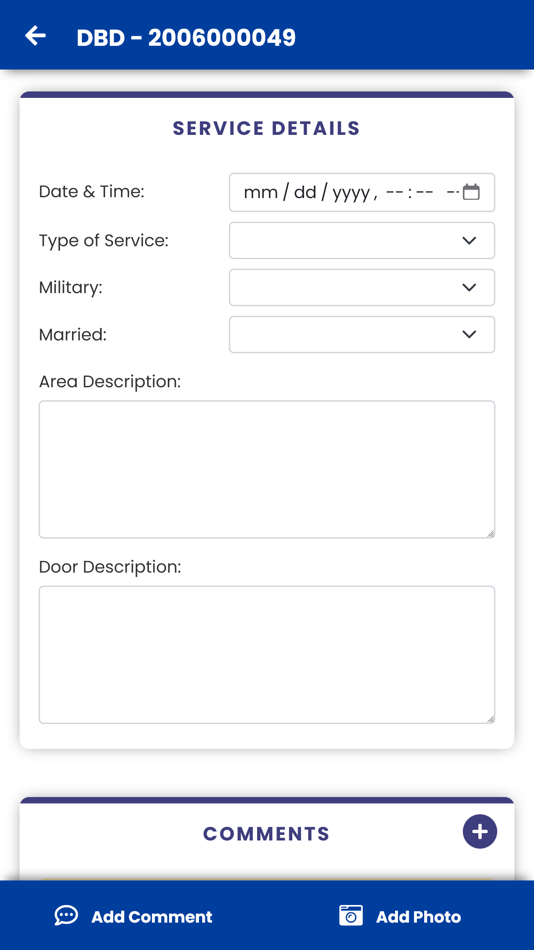This screenshot has height=950, width=534.
Task: Select the dd day segment
Action: pyautogui.click(x=305, y=193)
